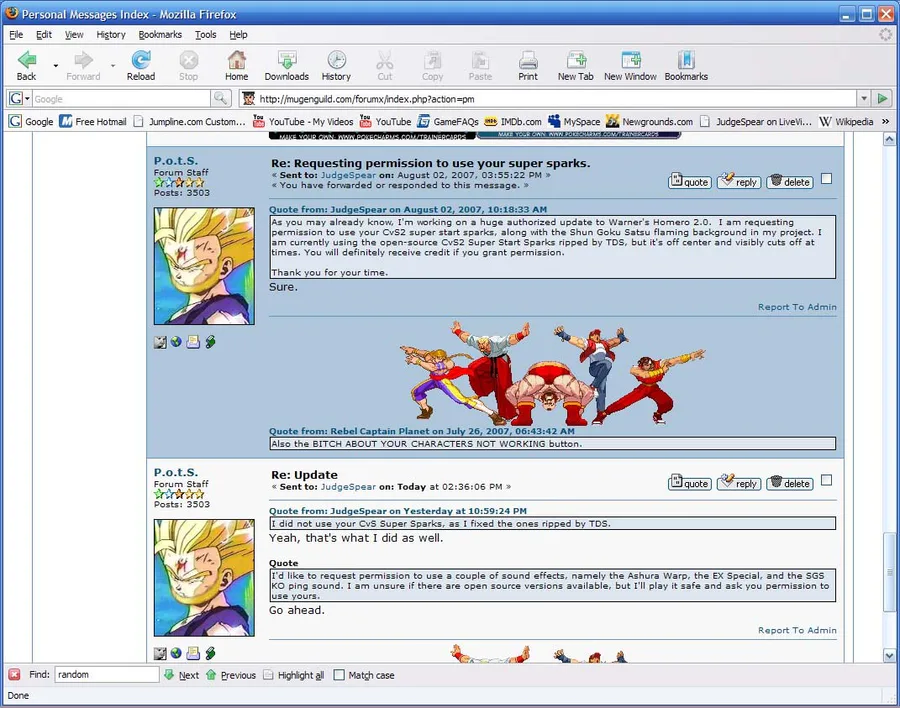The height and width of the screenshot is (708, 900).
Task: Click the Find text field
Action: pyautogui.click(x=107, y=675)
